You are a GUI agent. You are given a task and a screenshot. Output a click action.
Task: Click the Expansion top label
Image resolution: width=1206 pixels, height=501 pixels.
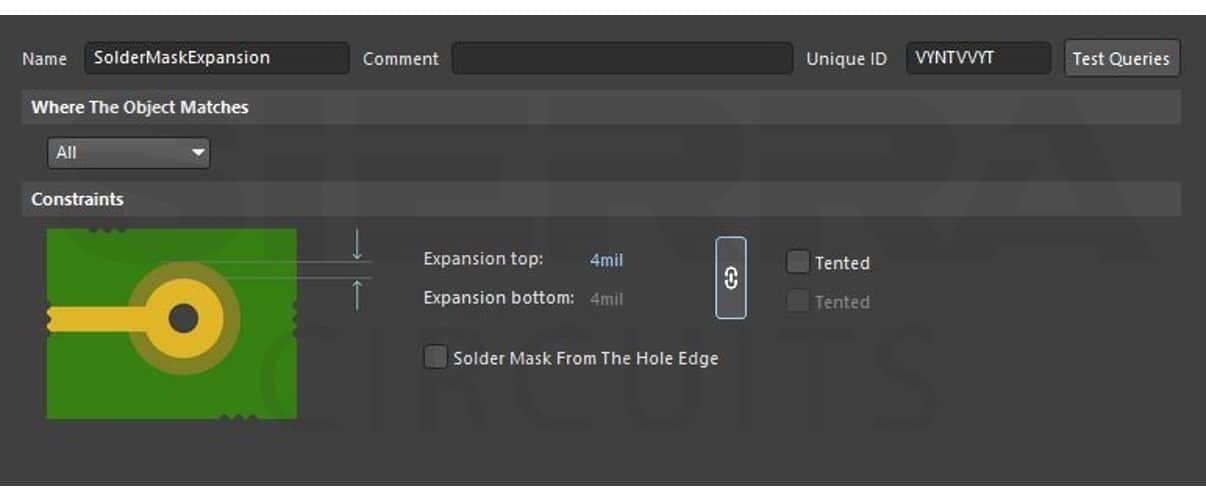[x=483, y=259]
